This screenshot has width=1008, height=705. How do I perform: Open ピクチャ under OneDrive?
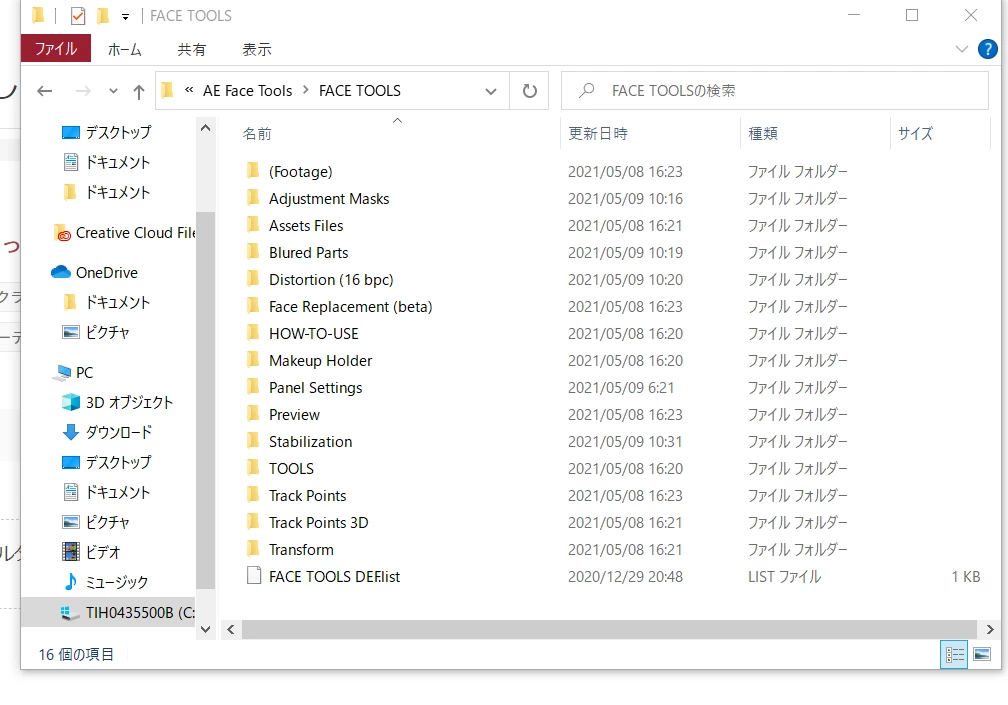(96, 332)
